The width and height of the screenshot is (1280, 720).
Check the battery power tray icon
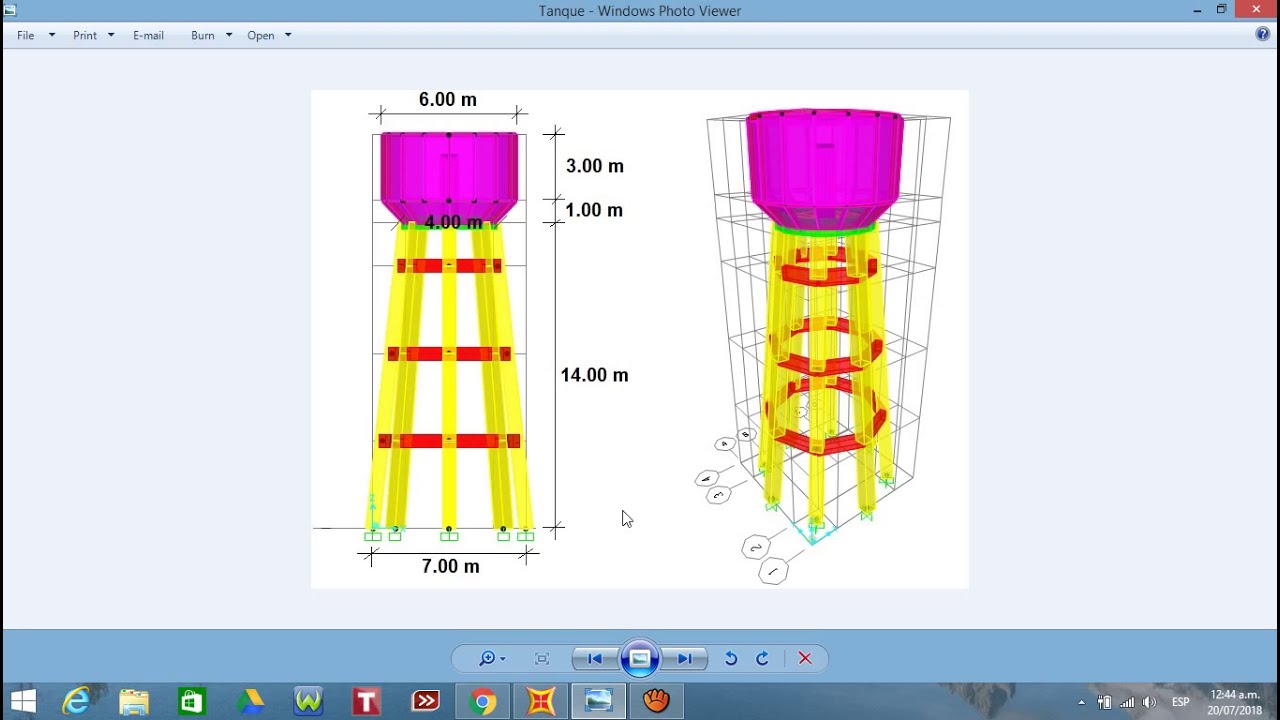(x=1105, y=702)
